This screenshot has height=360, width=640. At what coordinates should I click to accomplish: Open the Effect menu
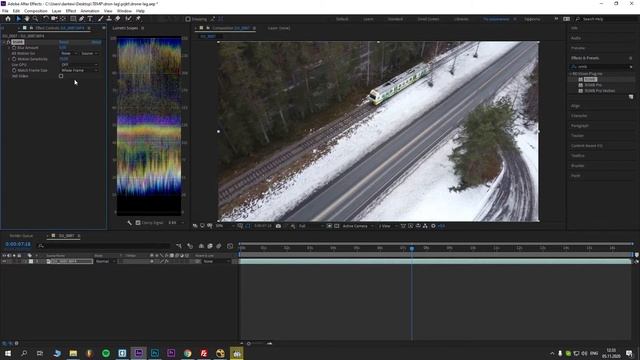(x=71, y=11)
